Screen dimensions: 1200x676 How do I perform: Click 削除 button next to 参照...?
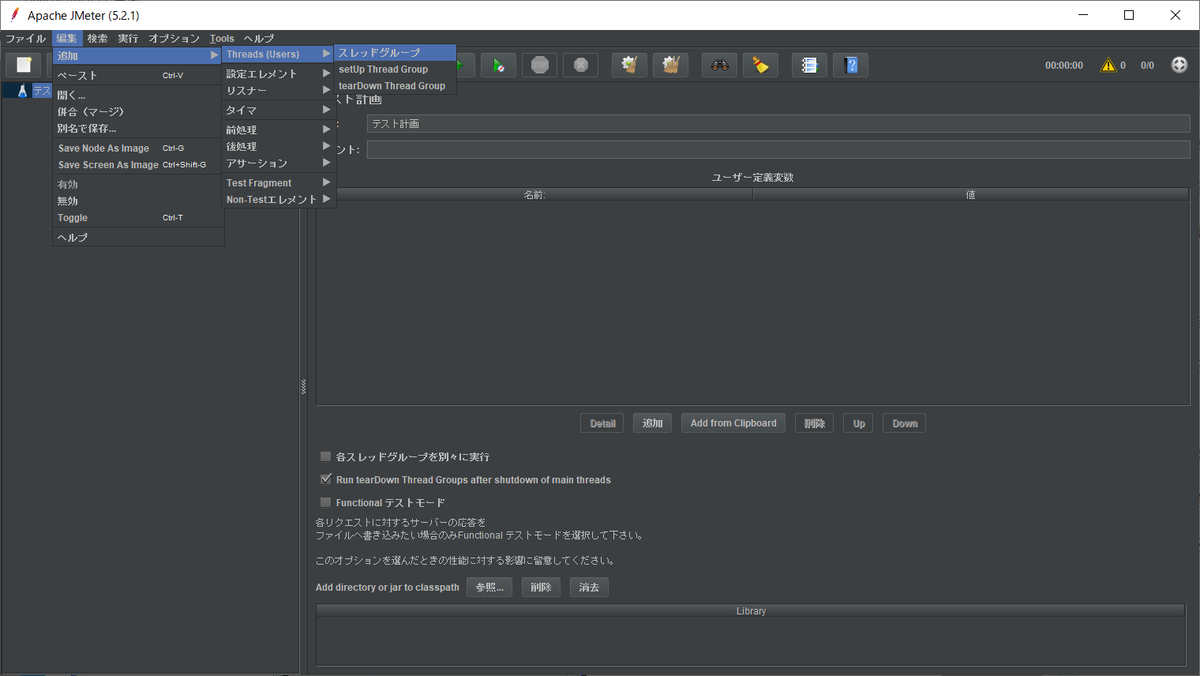pyautogui.click(x=541, y=587)
